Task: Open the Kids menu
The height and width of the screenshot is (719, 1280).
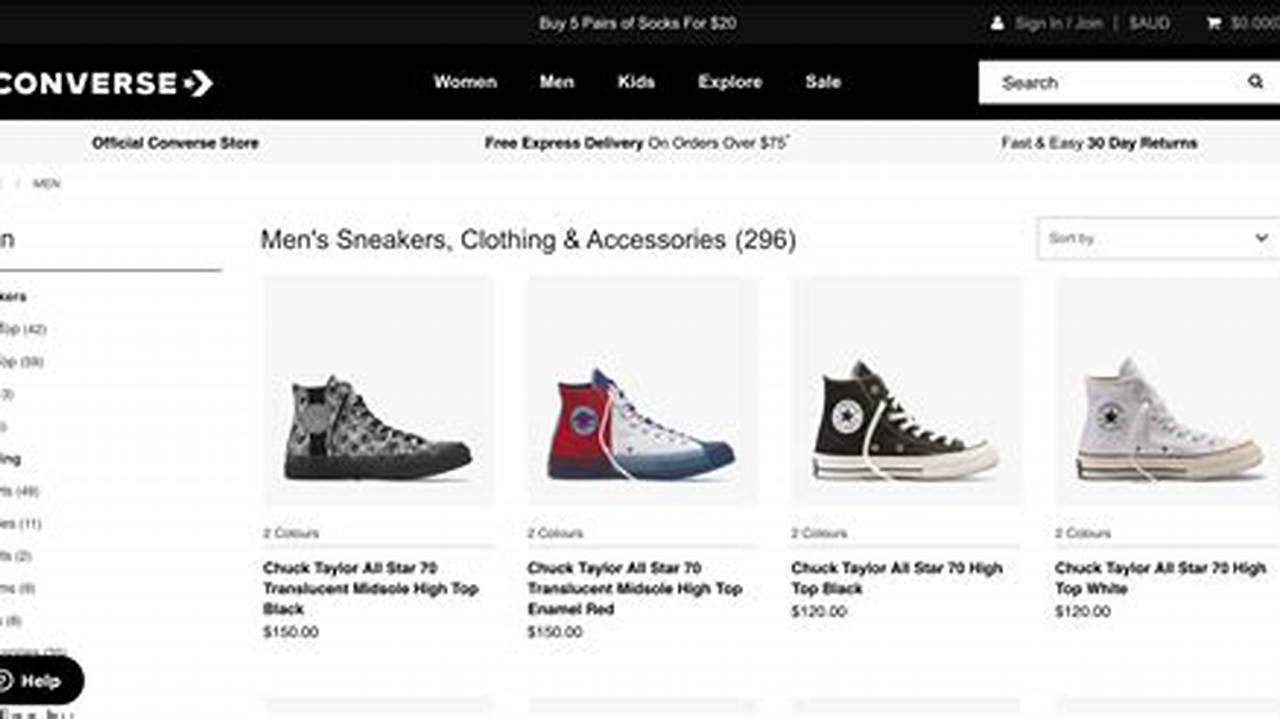Action: 637,82
